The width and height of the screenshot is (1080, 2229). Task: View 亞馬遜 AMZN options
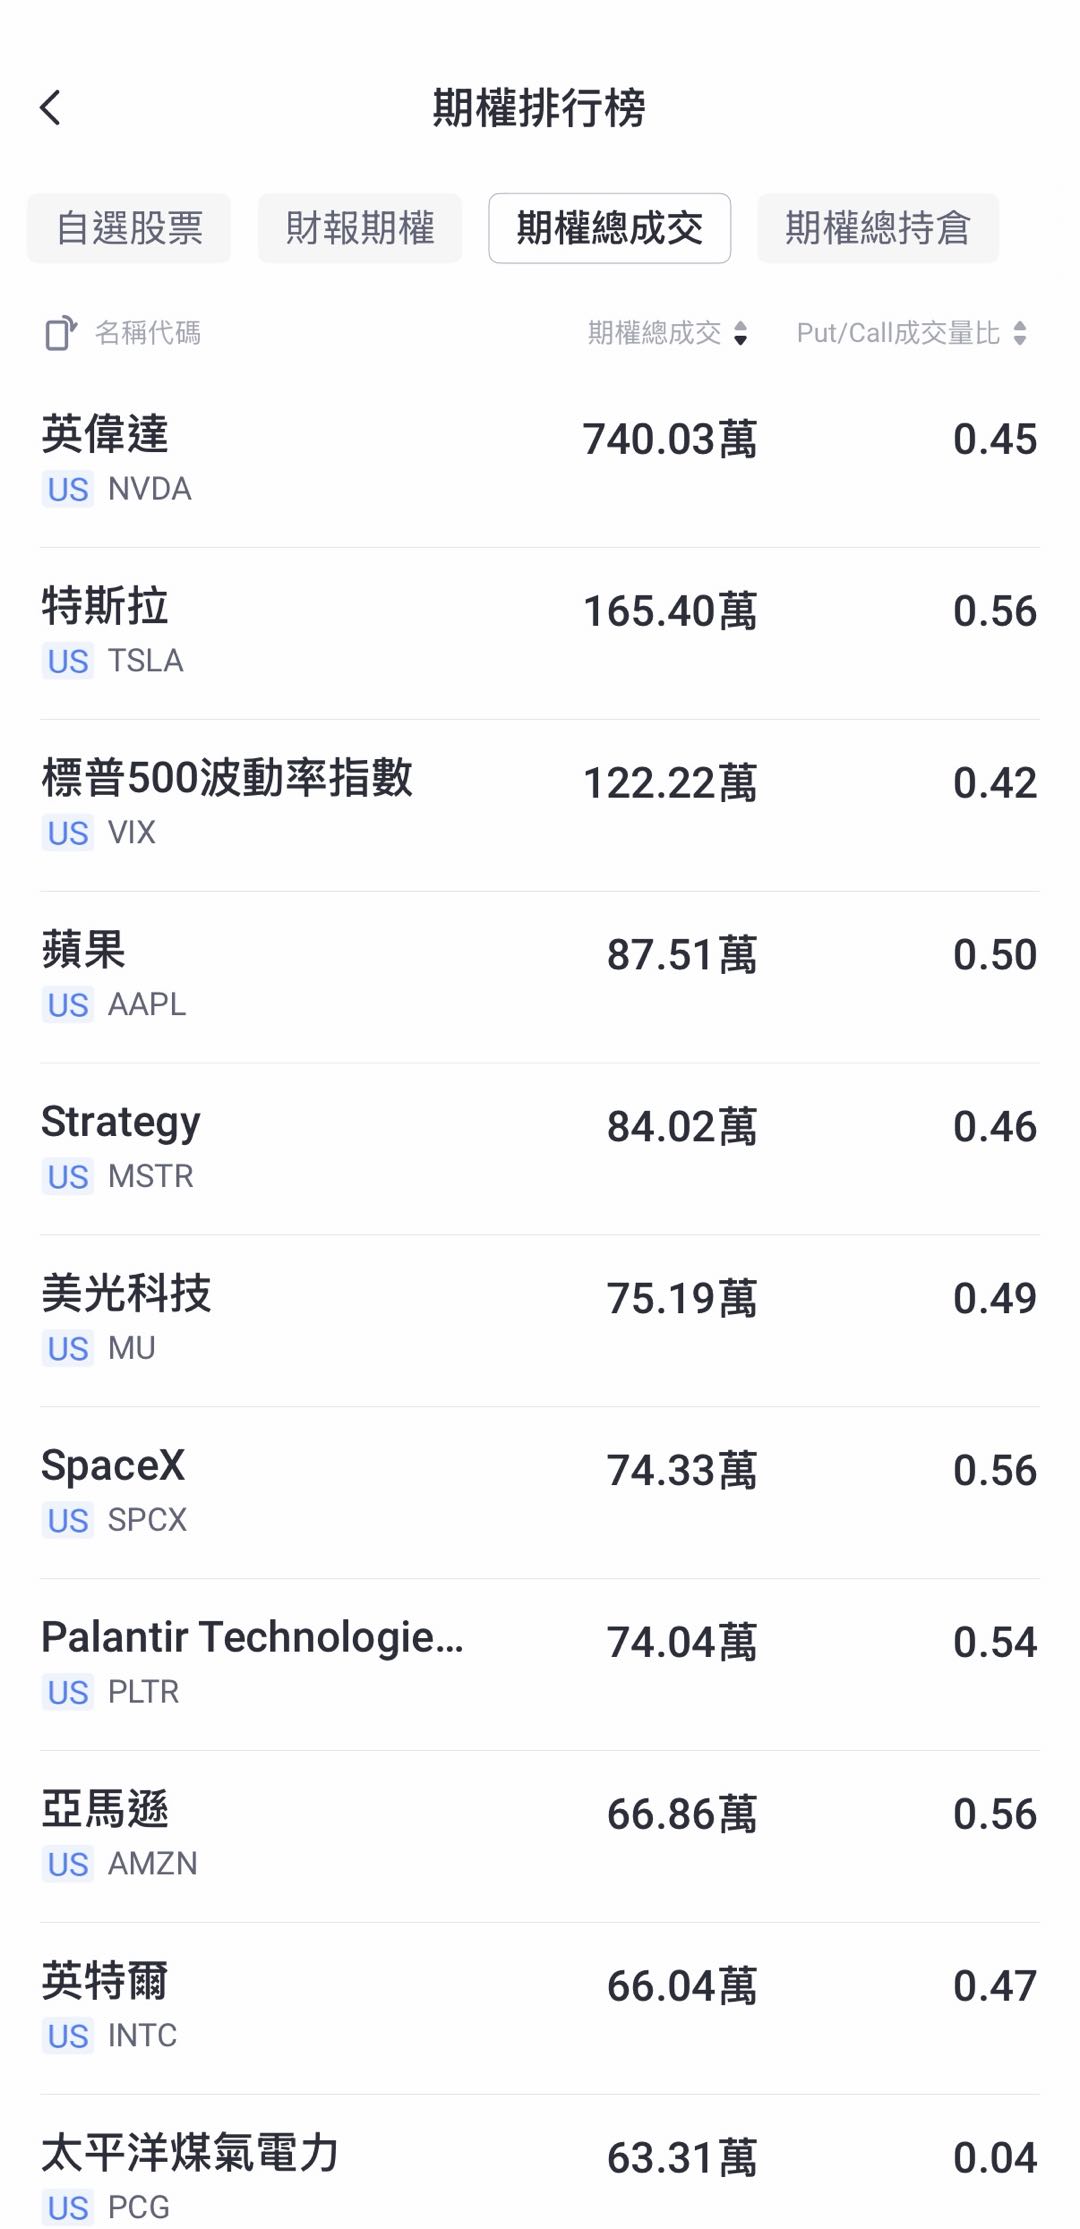(x=540, y=1837)
